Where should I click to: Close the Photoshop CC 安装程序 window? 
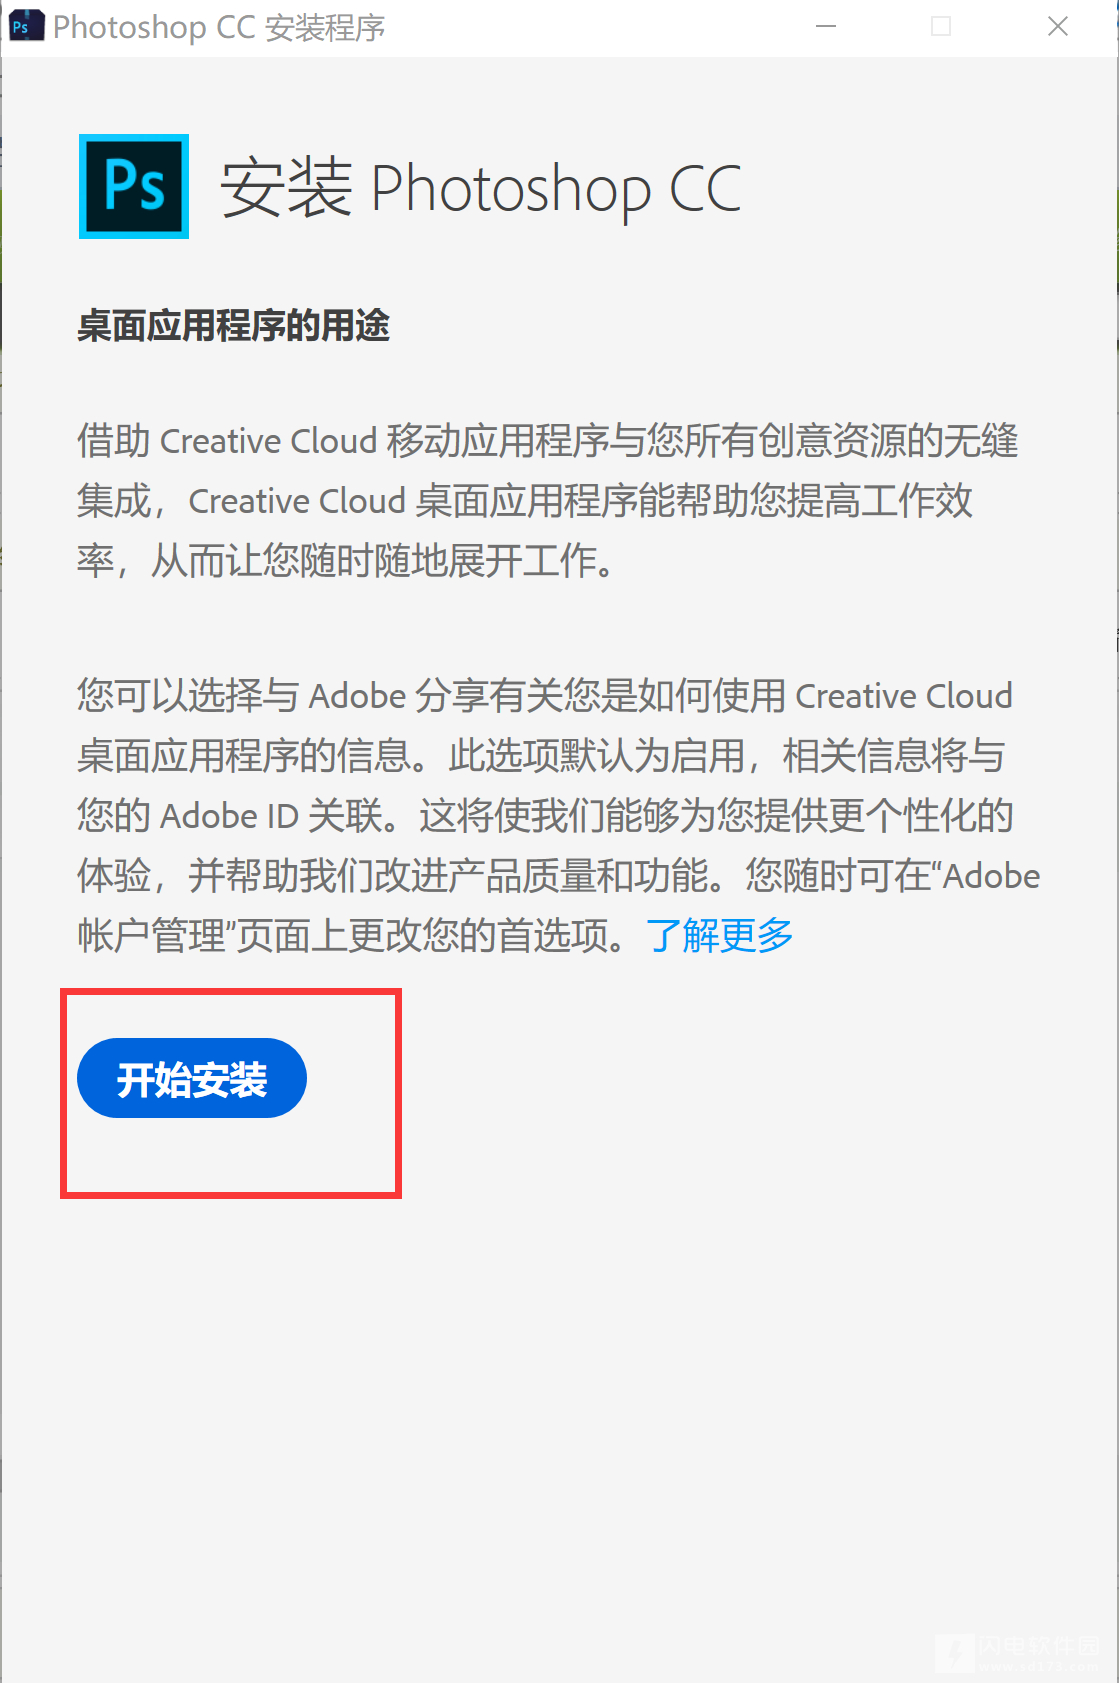pyautogui.click(x=1058, y=27)
